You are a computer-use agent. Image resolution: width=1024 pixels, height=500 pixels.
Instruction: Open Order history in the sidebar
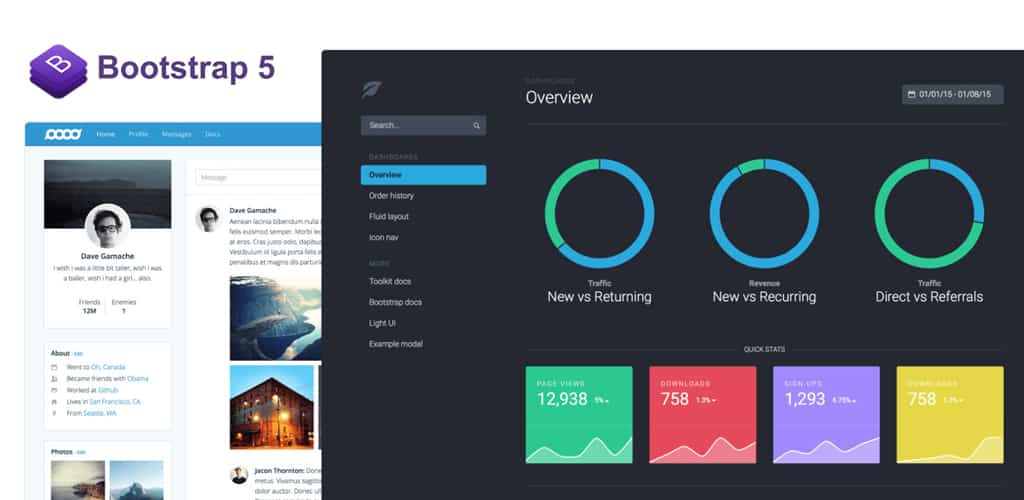[x=391, y=196]
